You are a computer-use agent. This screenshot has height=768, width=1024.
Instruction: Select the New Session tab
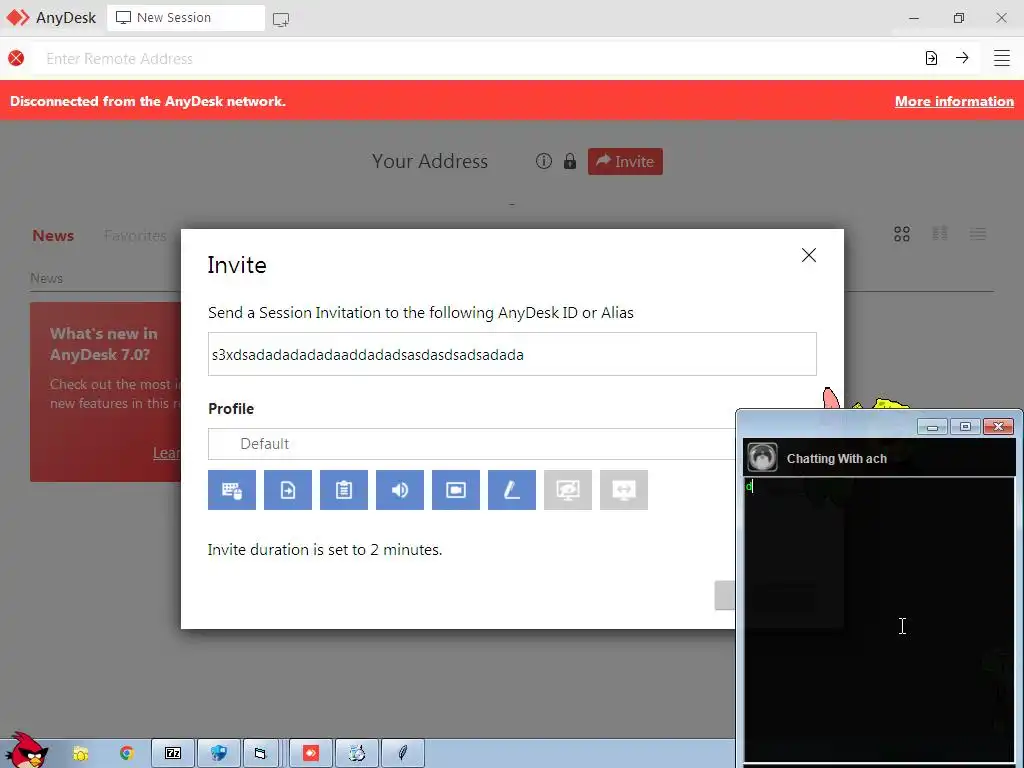coord(186,18)
